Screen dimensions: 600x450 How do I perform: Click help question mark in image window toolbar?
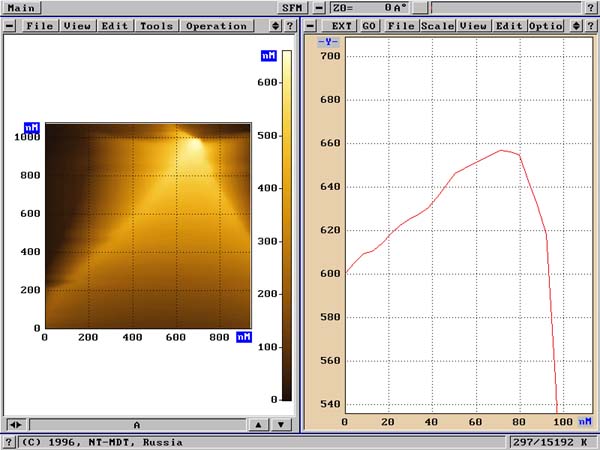[x=289, y=25]
